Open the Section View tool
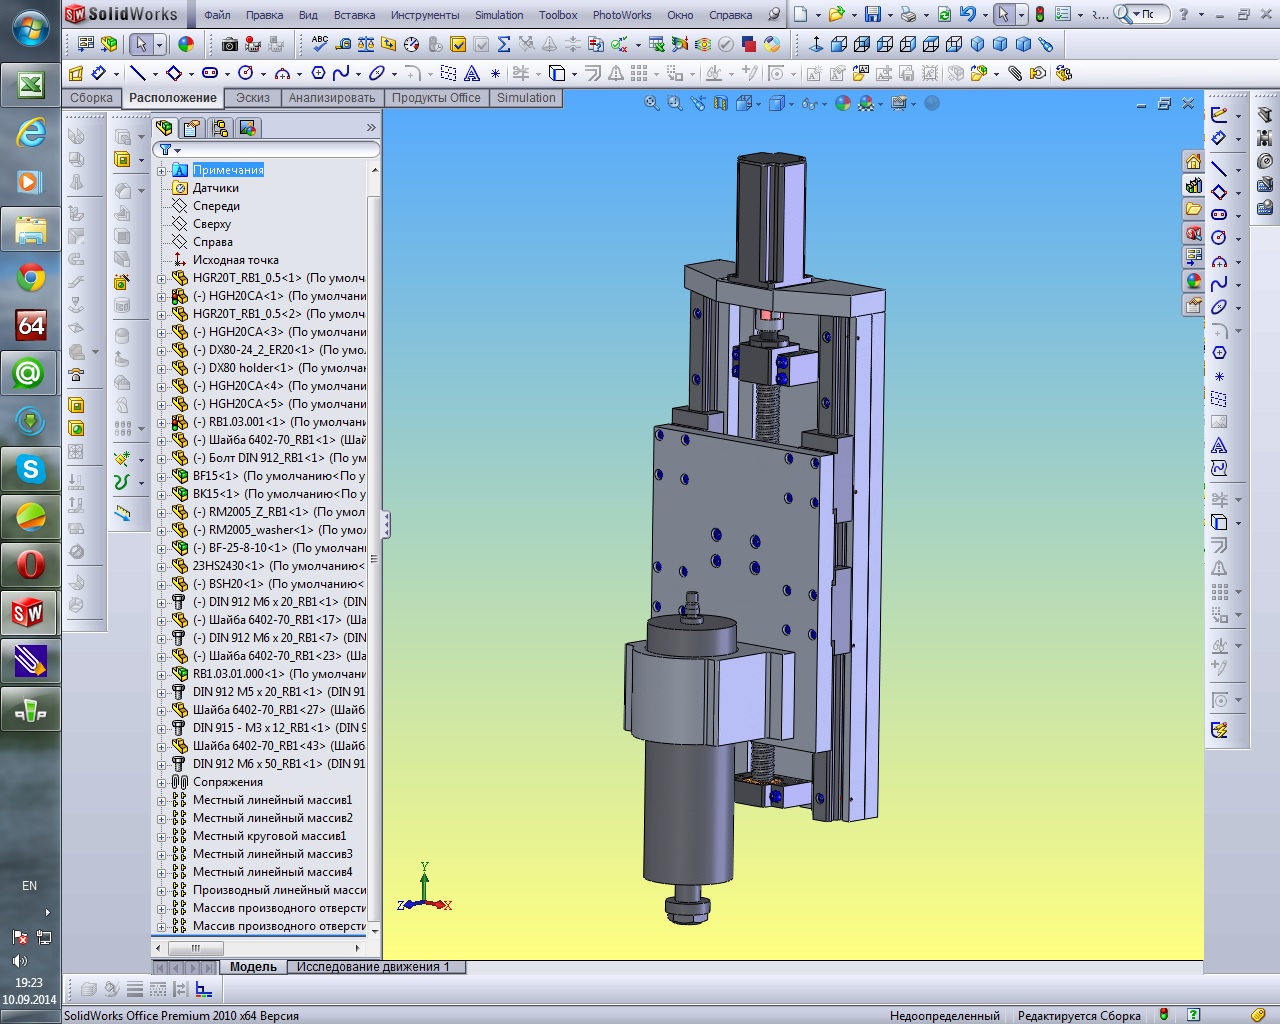This screenshot has width=1280, height=1024. 721,103
